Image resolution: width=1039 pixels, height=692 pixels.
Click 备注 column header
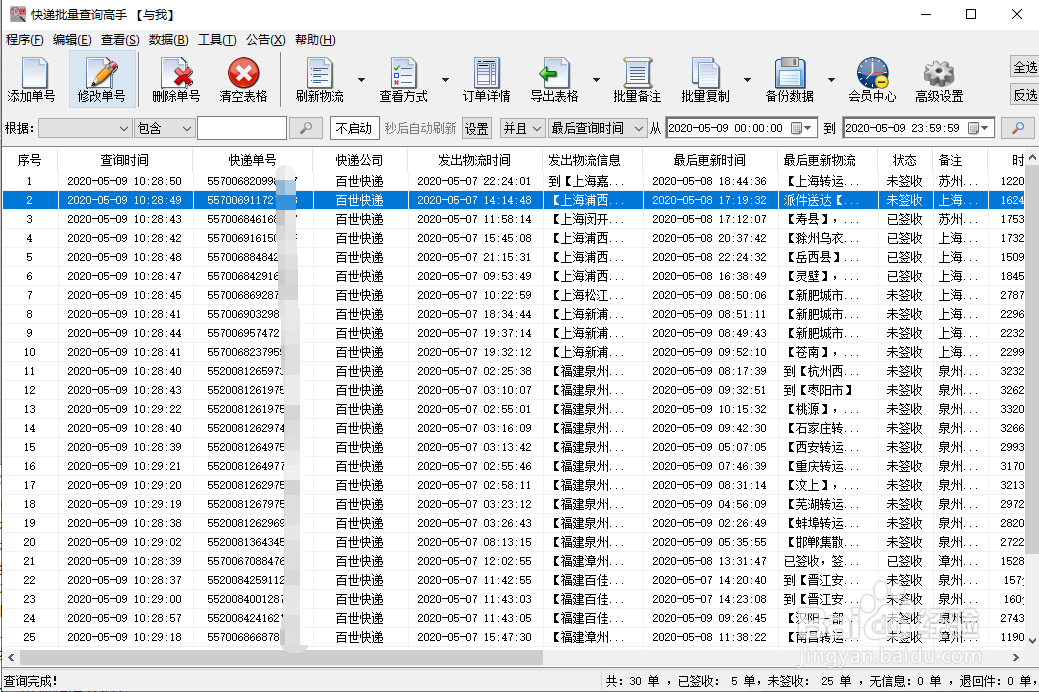tap(950, 160)
